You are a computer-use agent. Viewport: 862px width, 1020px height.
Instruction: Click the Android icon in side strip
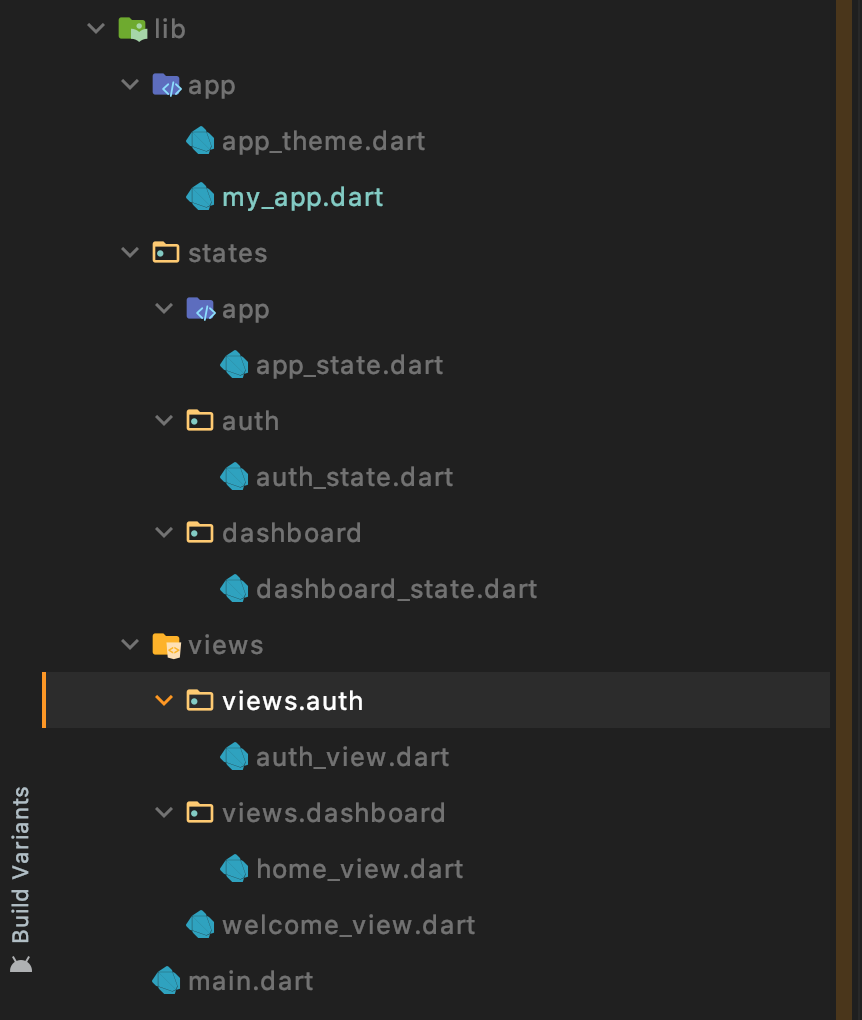tap(20, 964)
